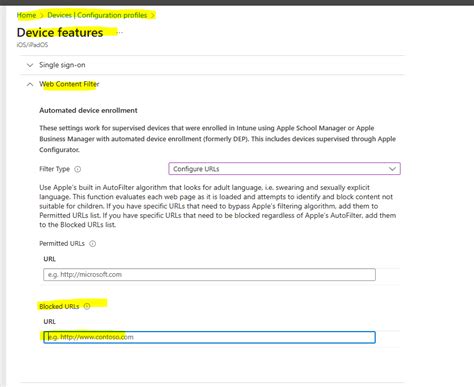Expand the Single sign-on chevron
The image size is (474, 387).
[x=30, y=65]
